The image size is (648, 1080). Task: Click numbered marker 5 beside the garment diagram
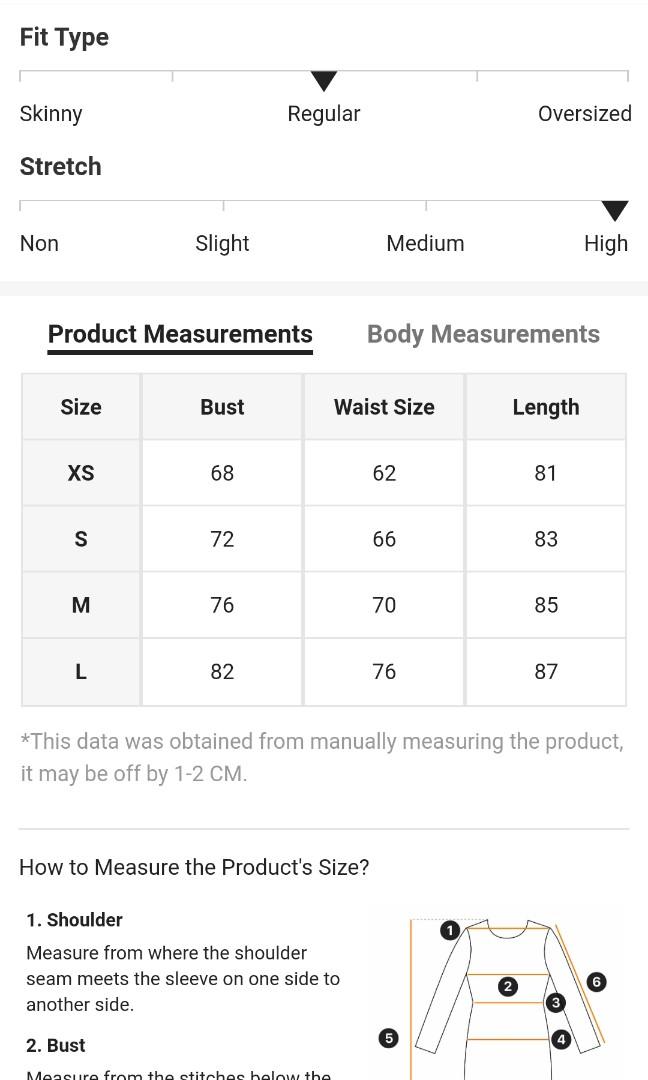(388, 1038)
